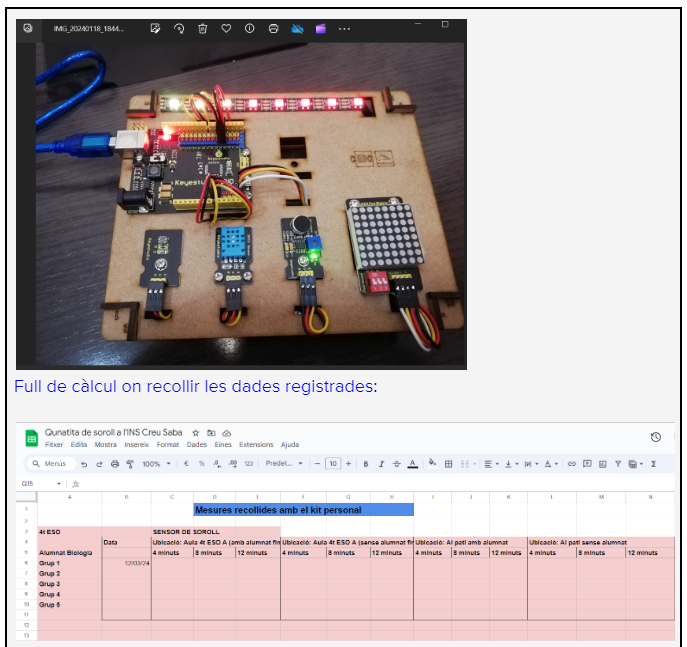
Task: Open the 100% zoom dropdown
Action: point(155,464)
